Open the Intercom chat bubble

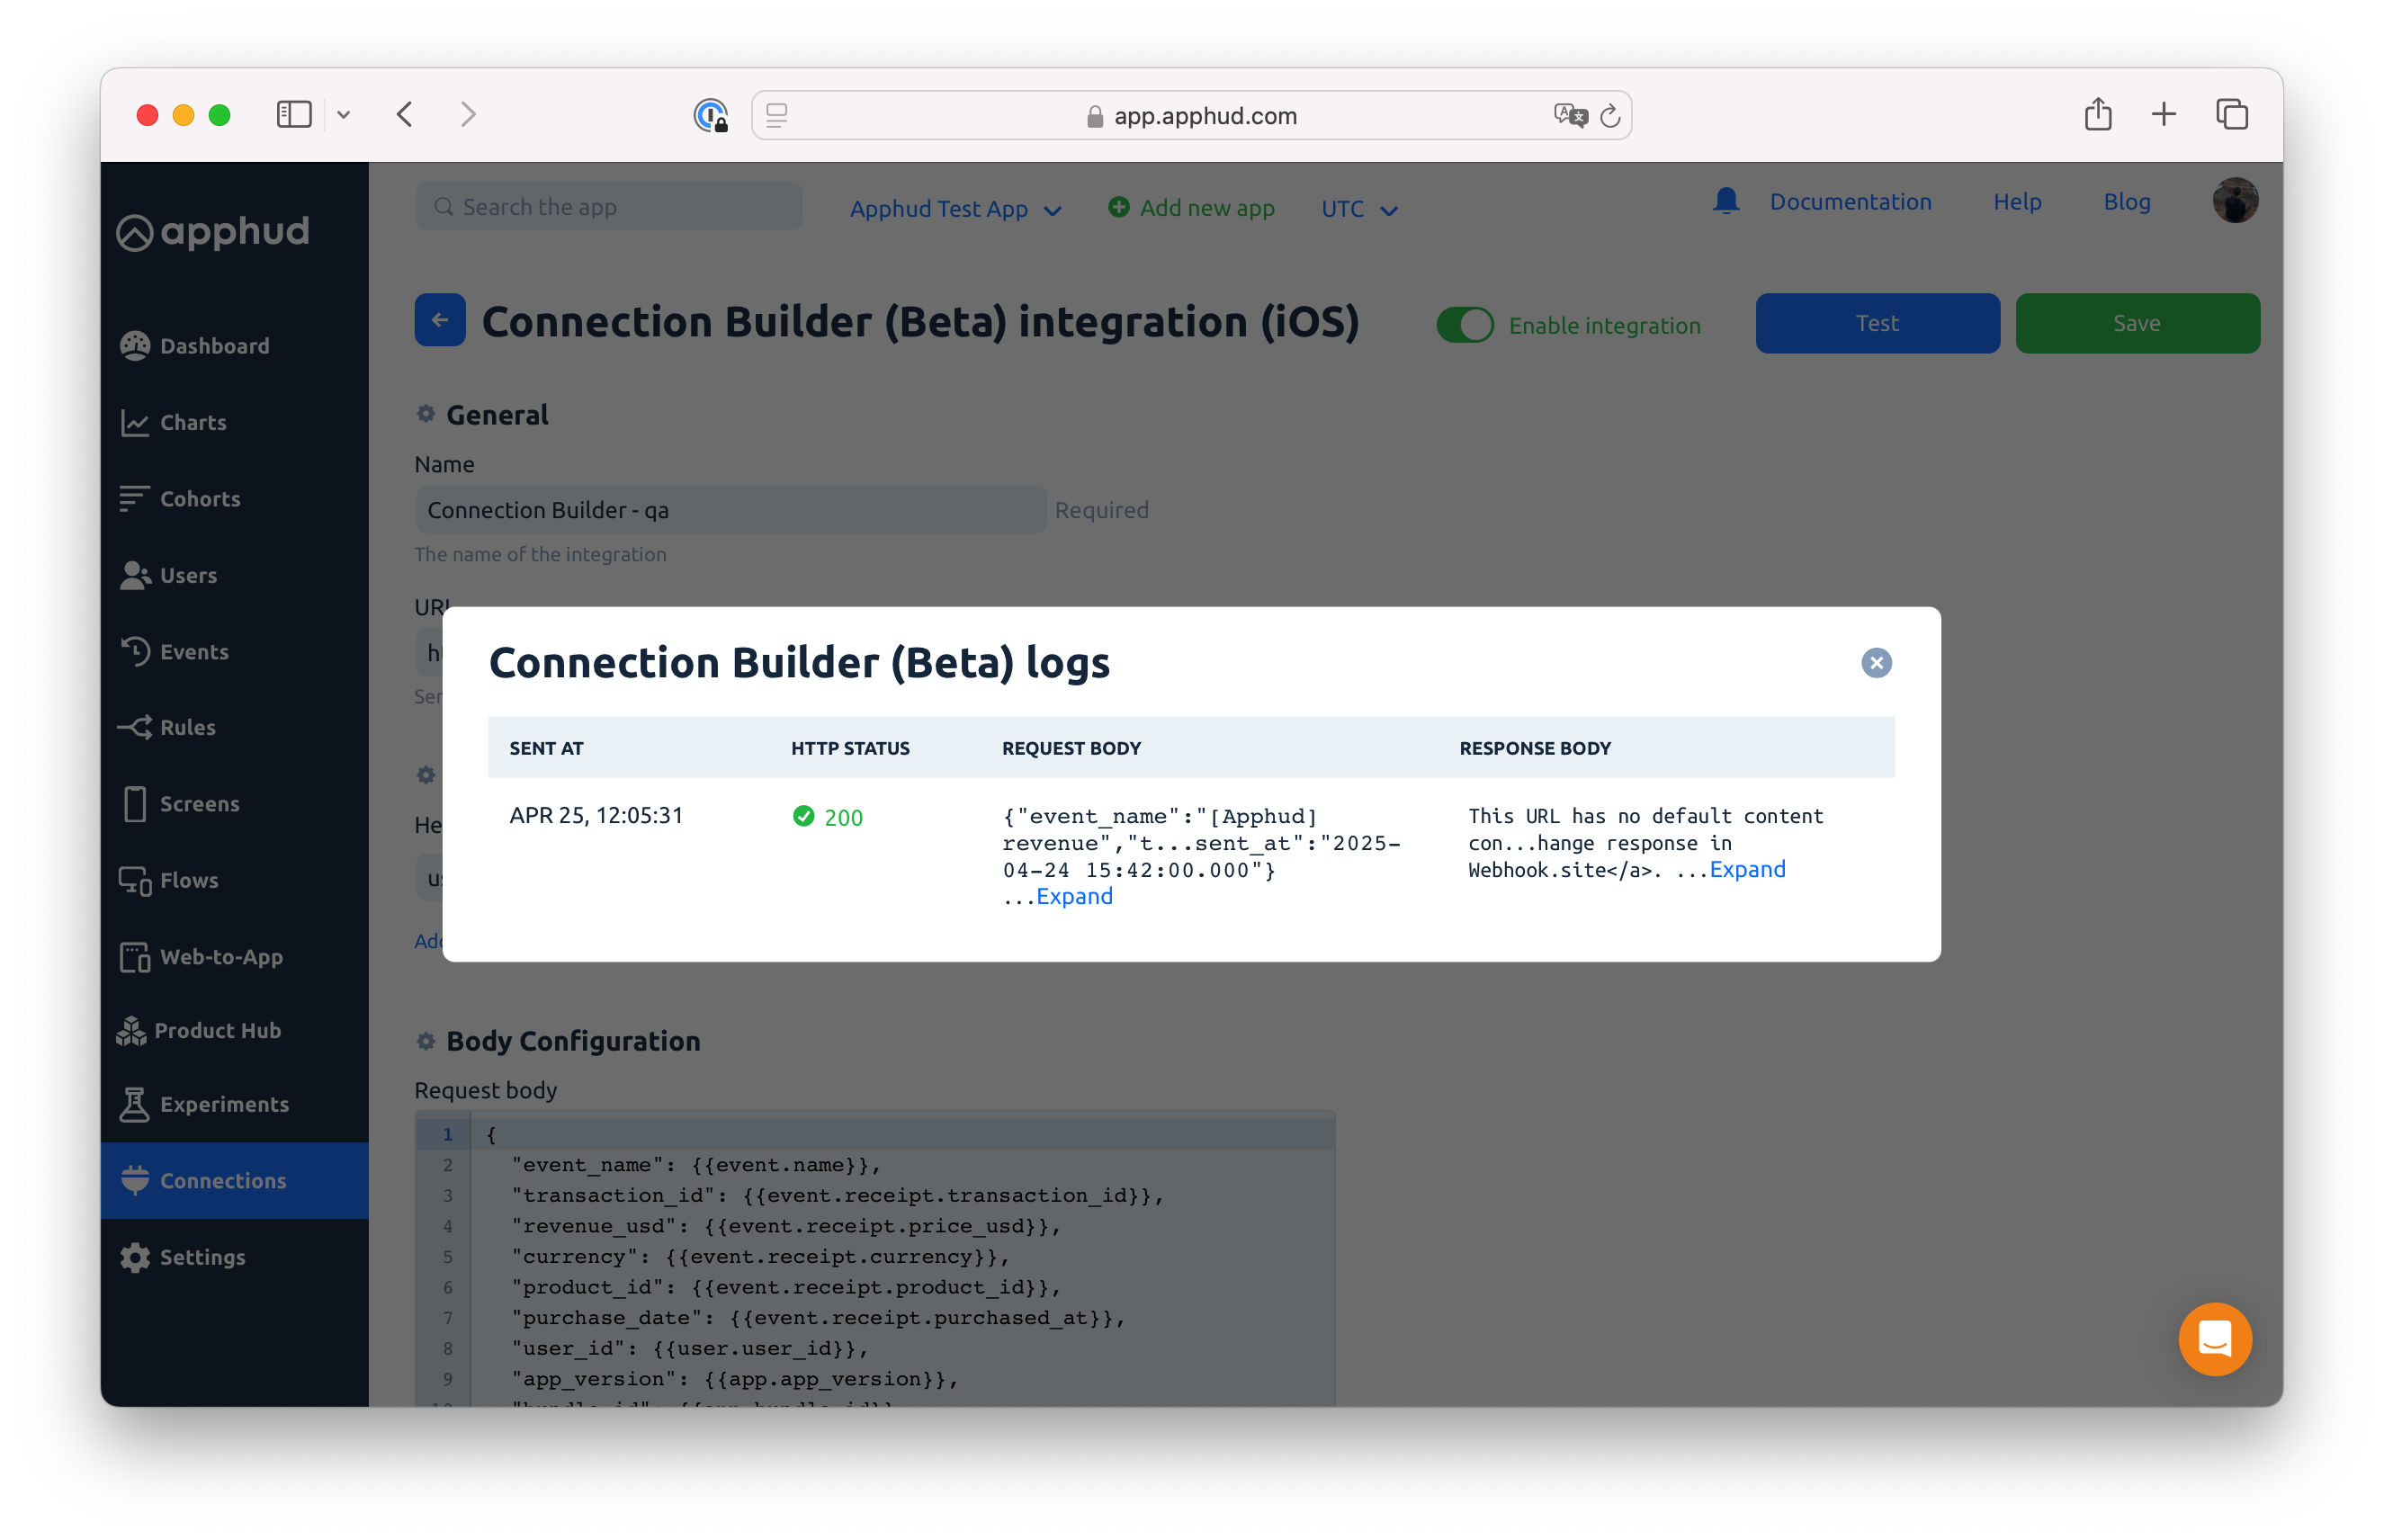[2214, 1338]
